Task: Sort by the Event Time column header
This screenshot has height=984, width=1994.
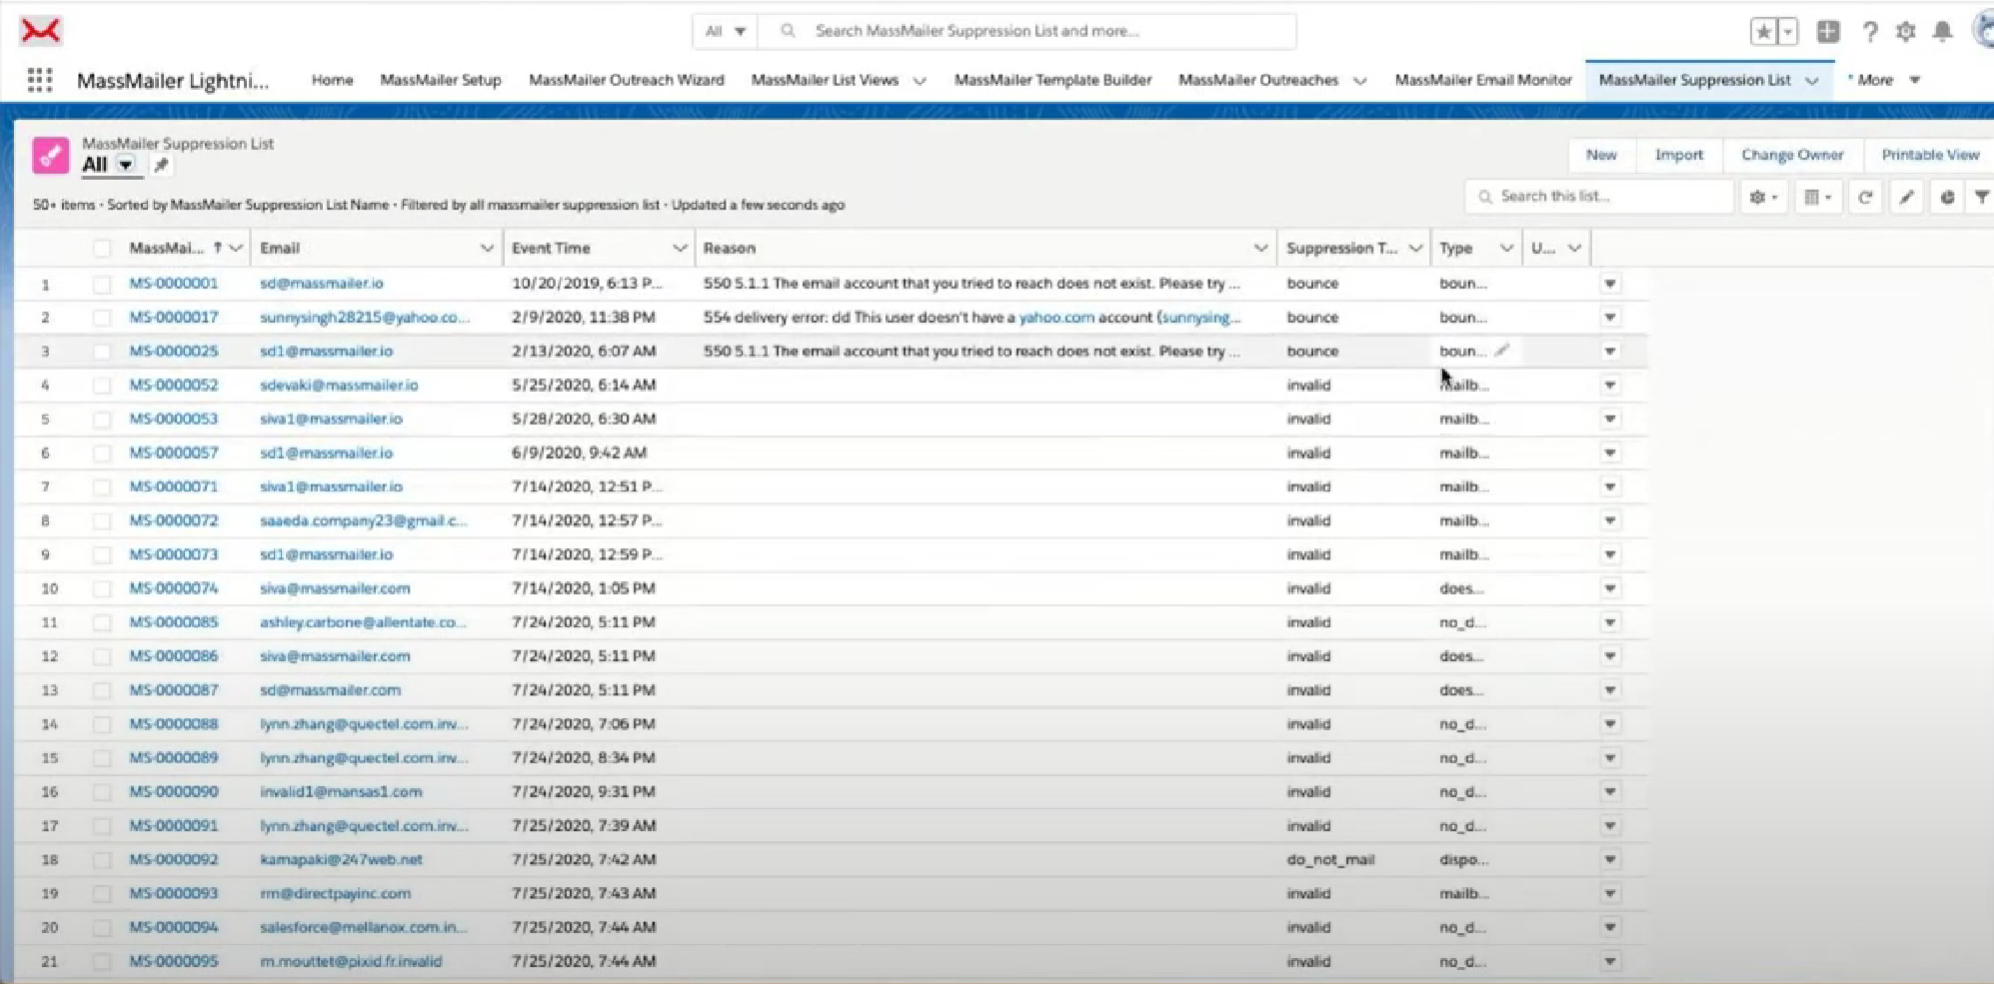Action: click(551, 248)
